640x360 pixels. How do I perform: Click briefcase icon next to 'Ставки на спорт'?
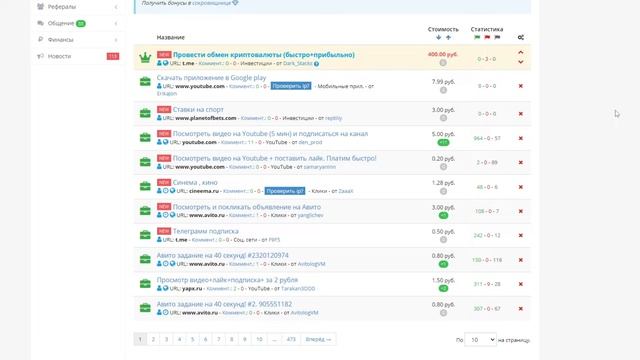click(x=145, y=113)
